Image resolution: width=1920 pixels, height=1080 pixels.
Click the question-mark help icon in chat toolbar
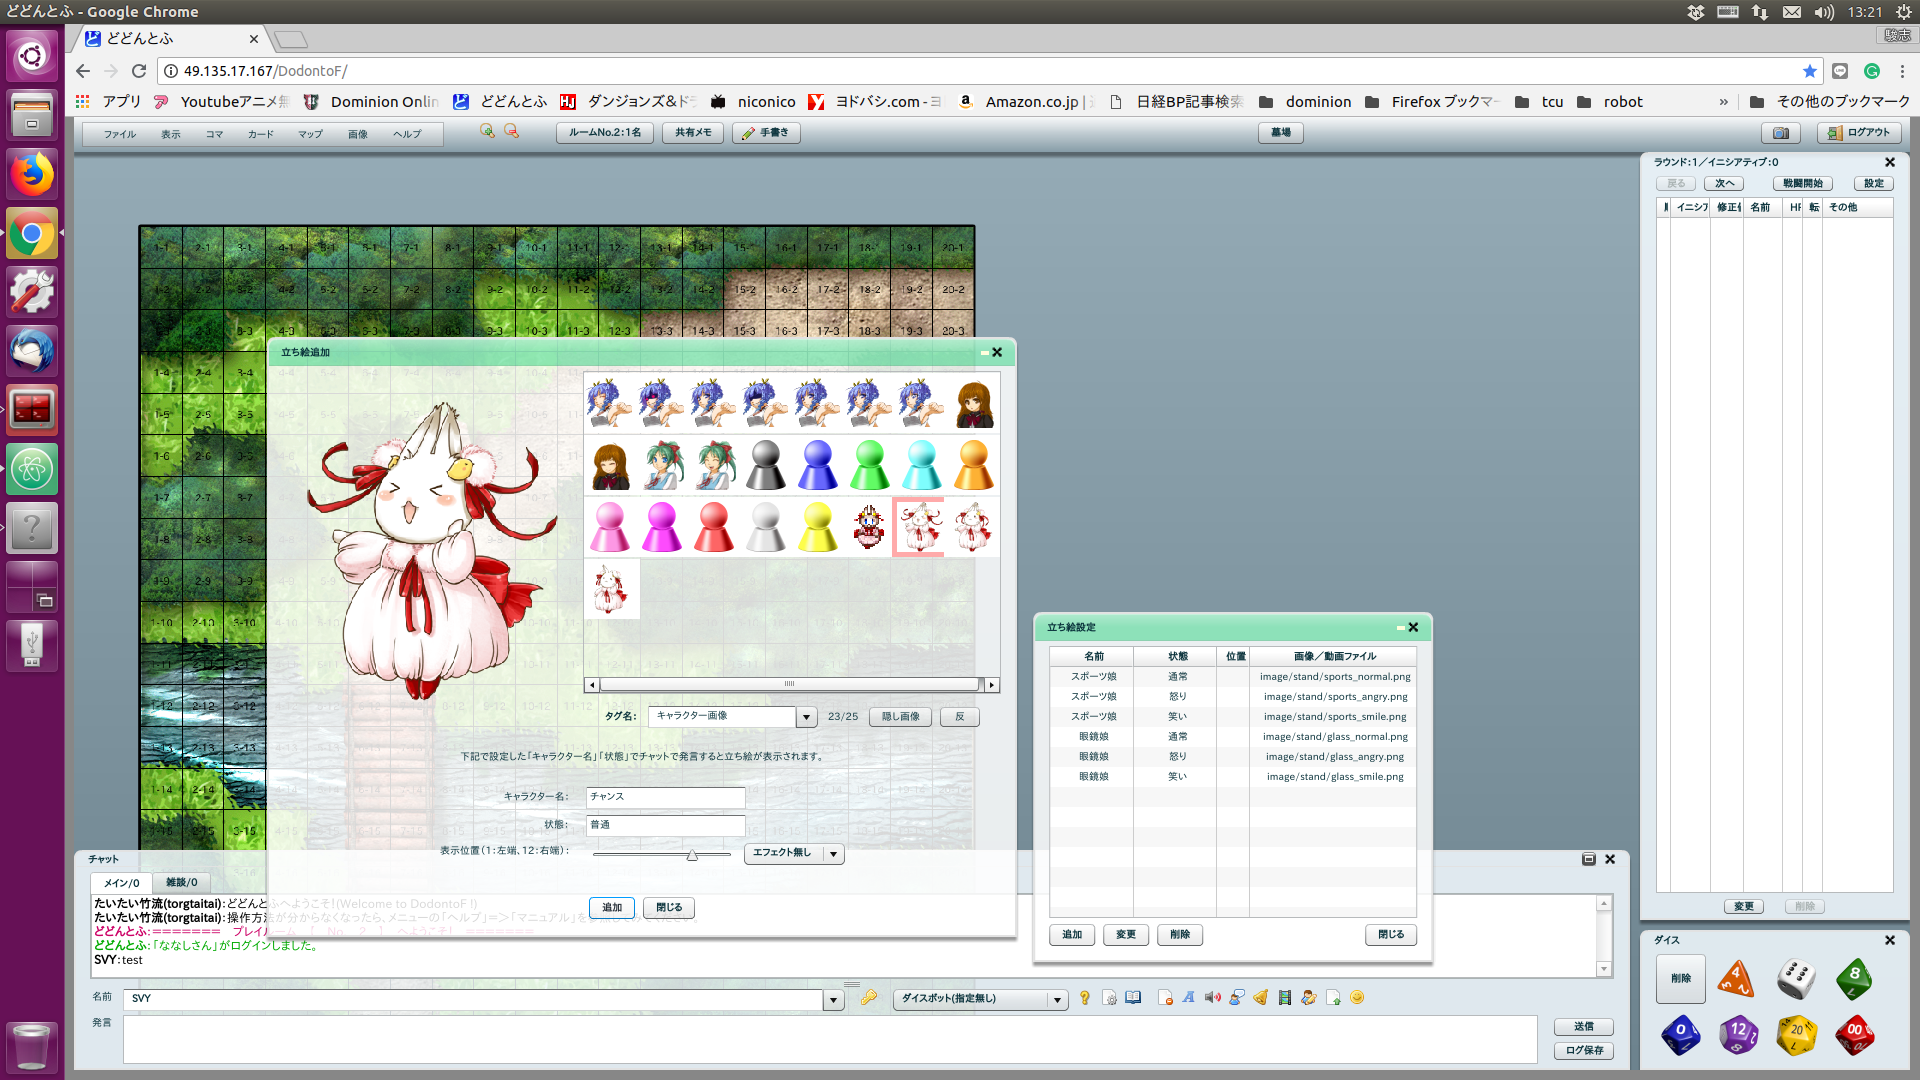[1084, 997]
